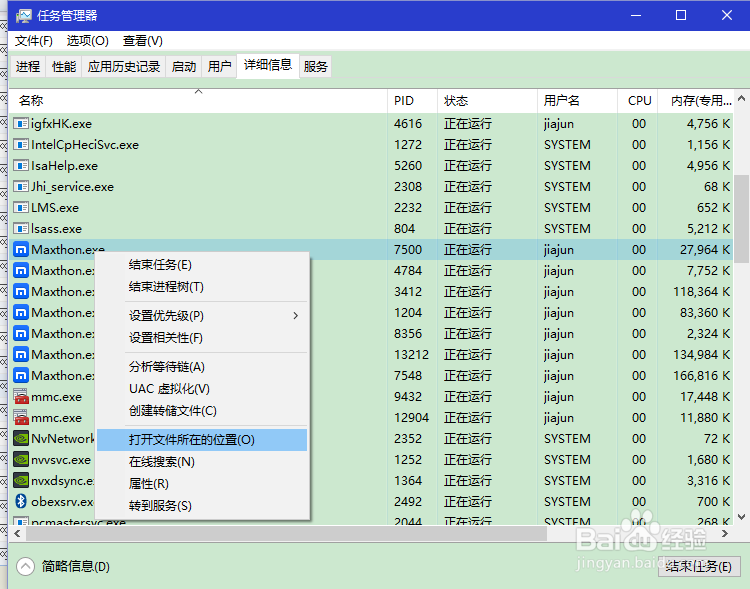Click the NvNetwork service NVIDIA icon
The width and height of the screenshot is (750, 589).
point(21,439)
